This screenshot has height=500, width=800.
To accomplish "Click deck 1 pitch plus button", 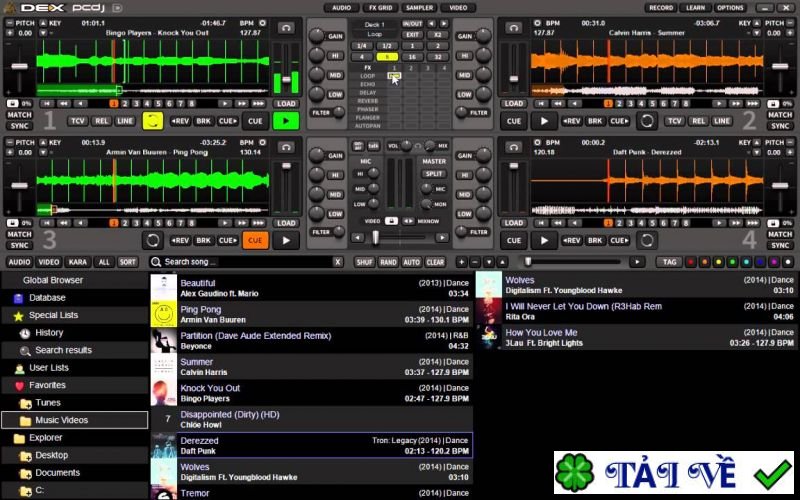I will tap(10, 33).
